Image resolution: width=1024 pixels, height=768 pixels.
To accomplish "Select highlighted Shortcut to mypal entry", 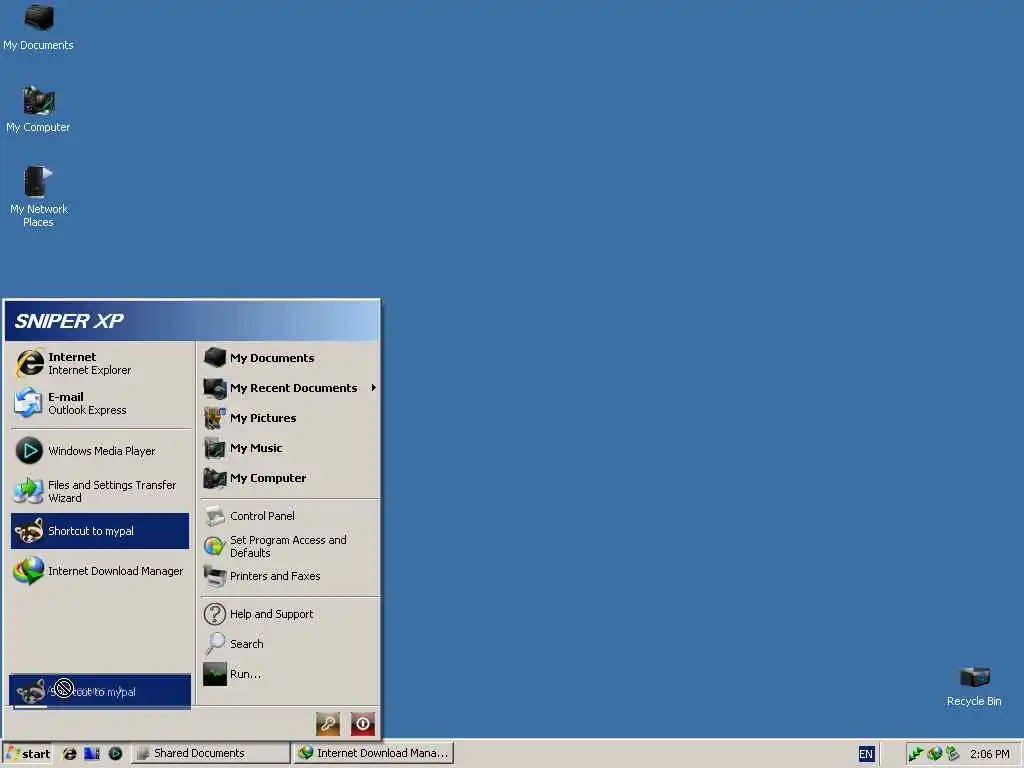I will tap(101, 531).
